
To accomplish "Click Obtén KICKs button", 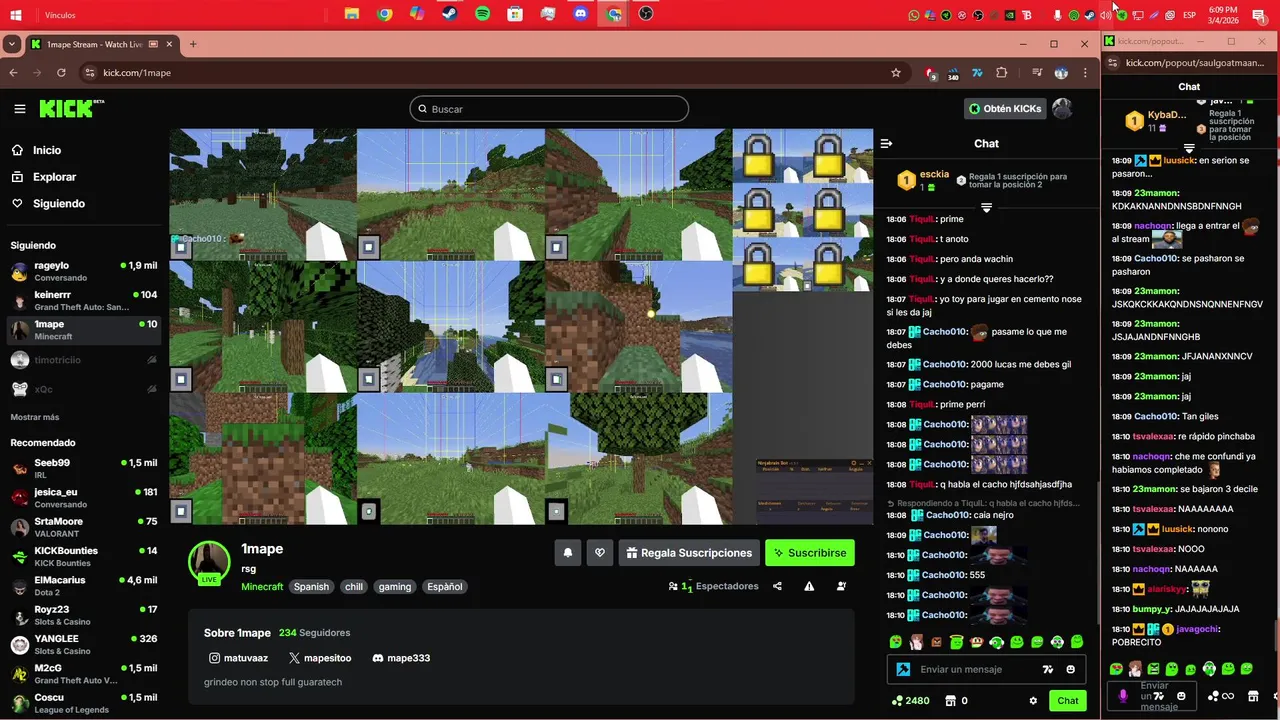I will pyautogui.click(x=1005, y=109).
